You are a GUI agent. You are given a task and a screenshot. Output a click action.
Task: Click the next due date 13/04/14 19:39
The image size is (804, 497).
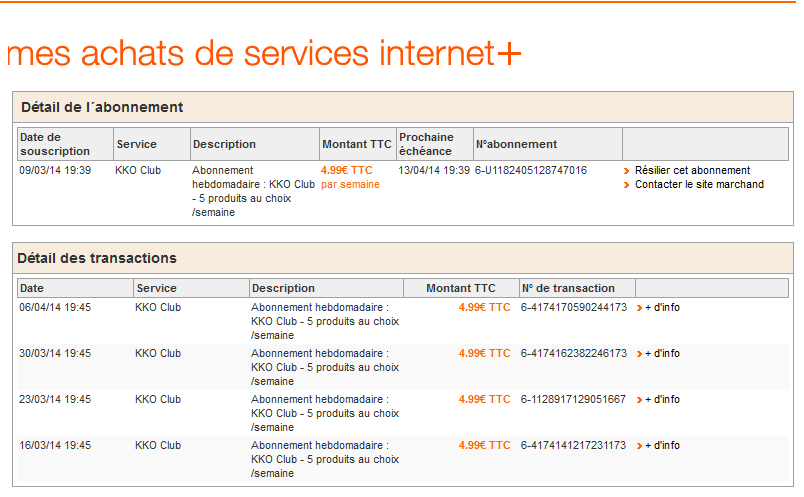tap(434, 170)
